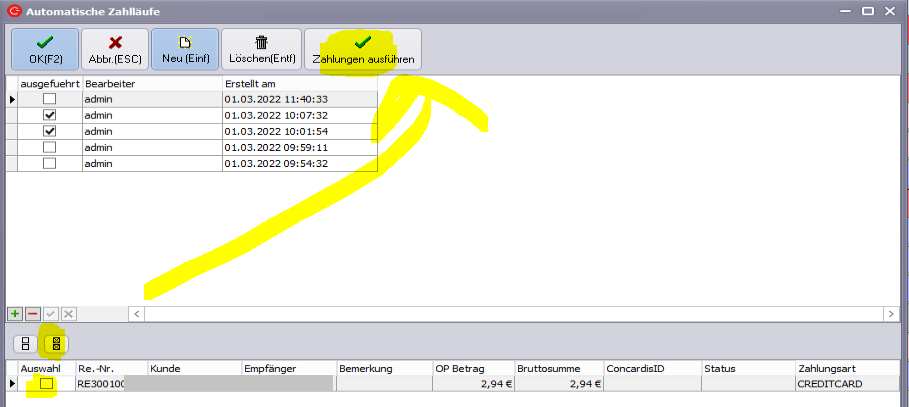Click the green plus add-record icon

point(15,314)
